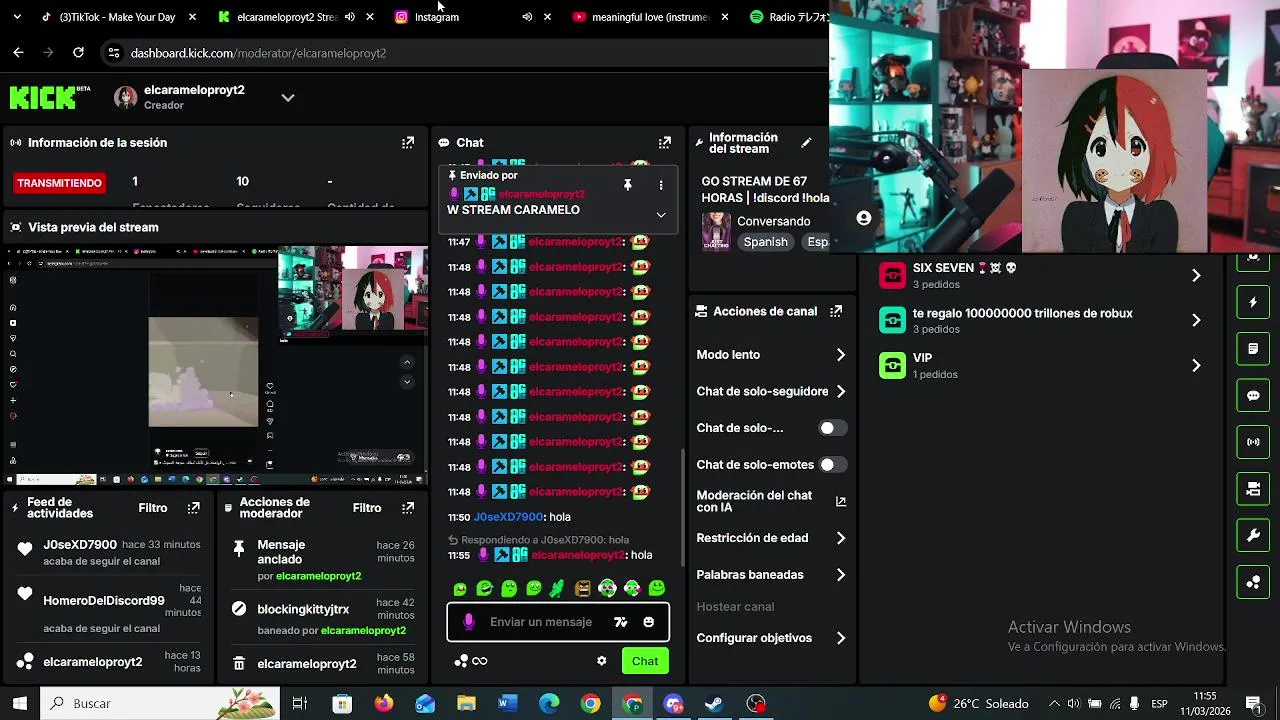This screenshot has height=720, width=1280.
Task: Open Configurar objetivos settings
Action: [771, 638]
